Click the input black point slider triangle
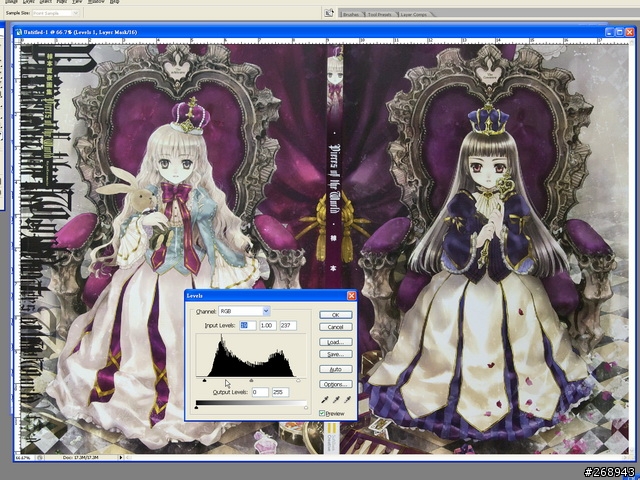640x480 pixels. (x=204, y=380)
